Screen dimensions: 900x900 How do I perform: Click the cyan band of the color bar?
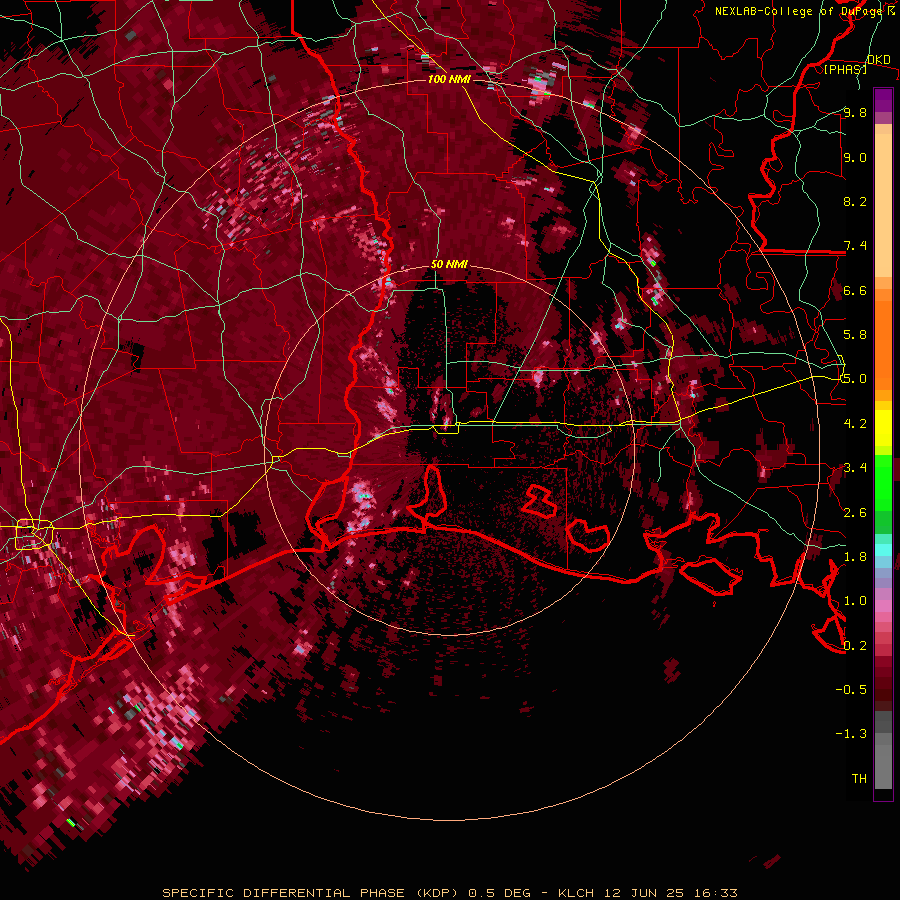pyautogui.click(x=883, y=550)
